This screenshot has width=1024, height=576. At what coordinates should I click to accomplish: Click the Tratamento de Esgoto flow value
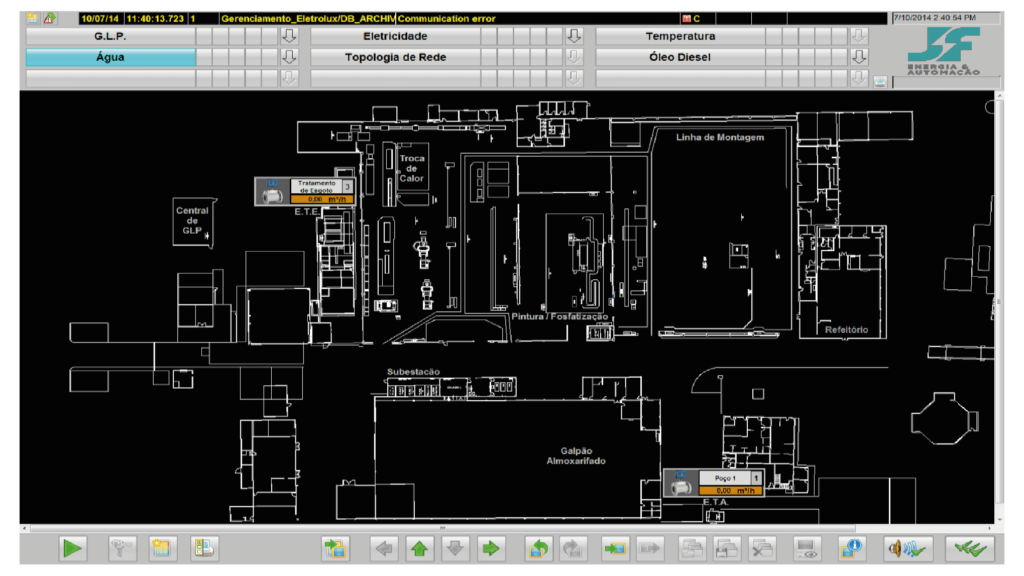click(322, 199)
